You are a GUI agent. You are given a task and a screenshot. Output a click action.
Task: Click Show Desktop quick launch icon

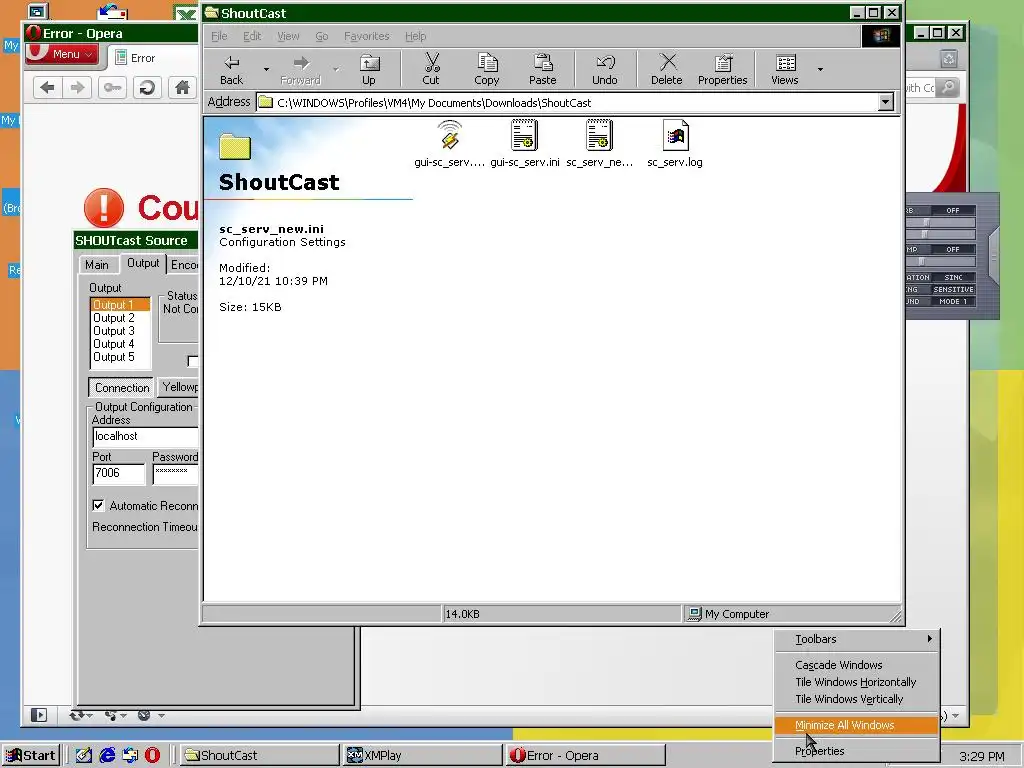[84, 755]
